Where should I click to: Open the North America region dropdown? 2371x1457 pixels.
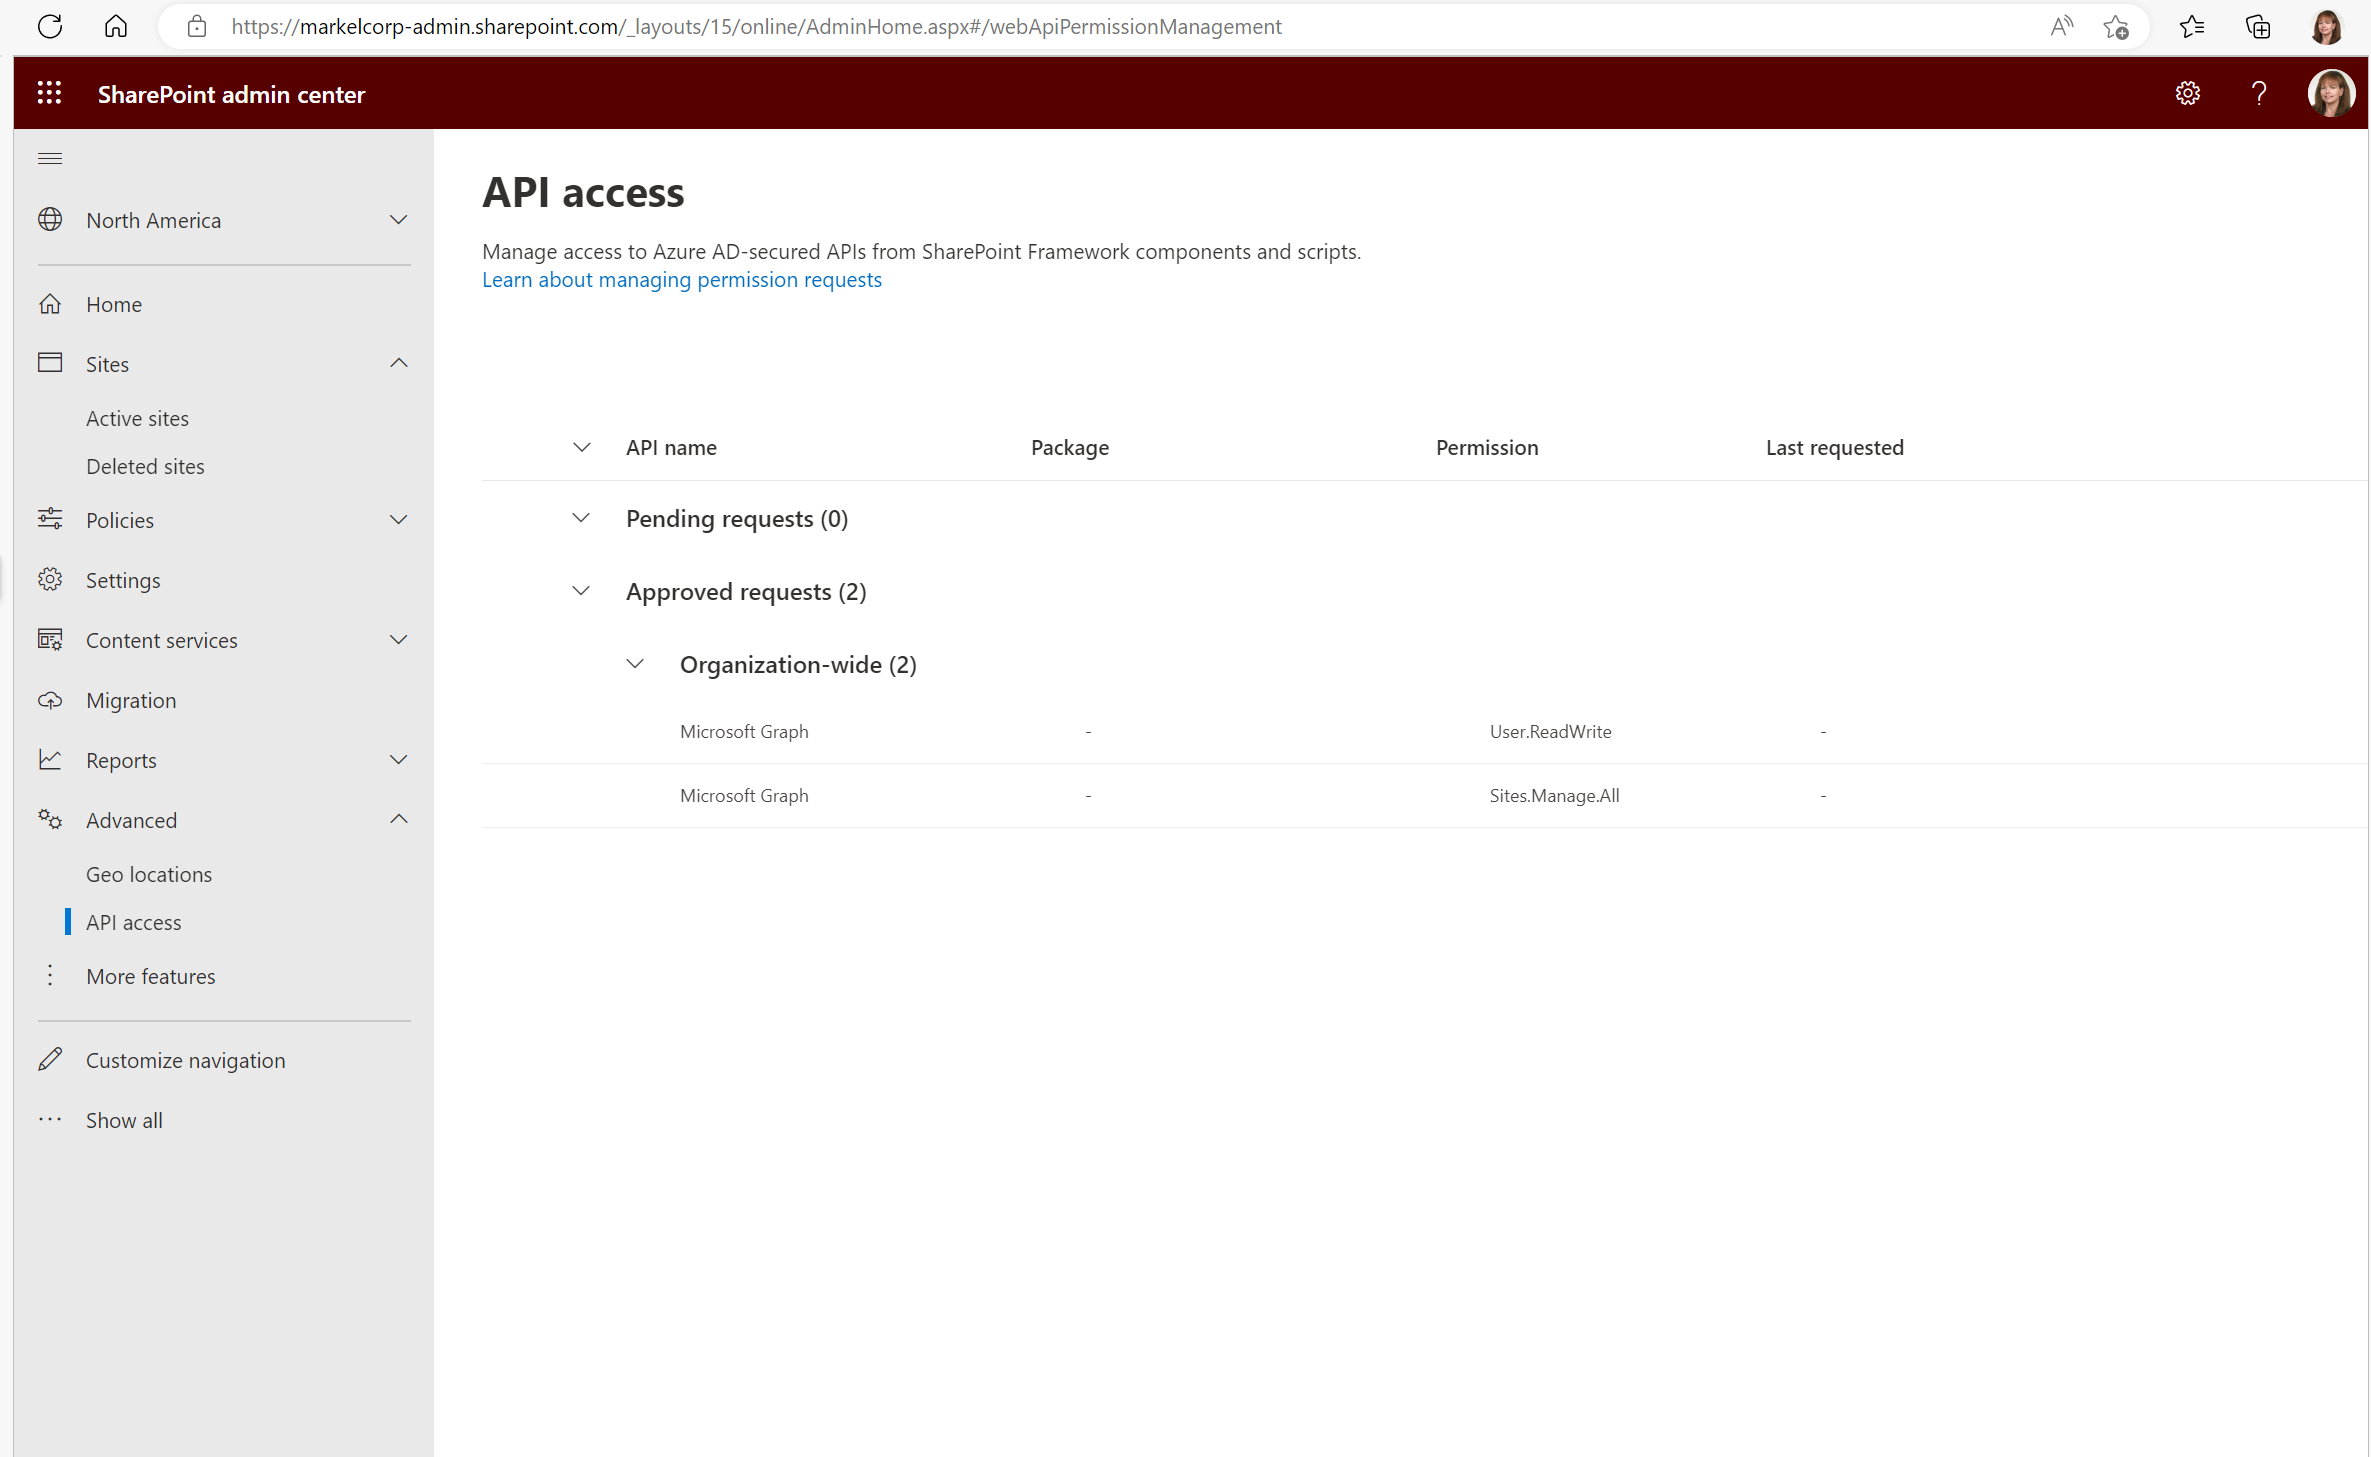(x=398, y=219)
